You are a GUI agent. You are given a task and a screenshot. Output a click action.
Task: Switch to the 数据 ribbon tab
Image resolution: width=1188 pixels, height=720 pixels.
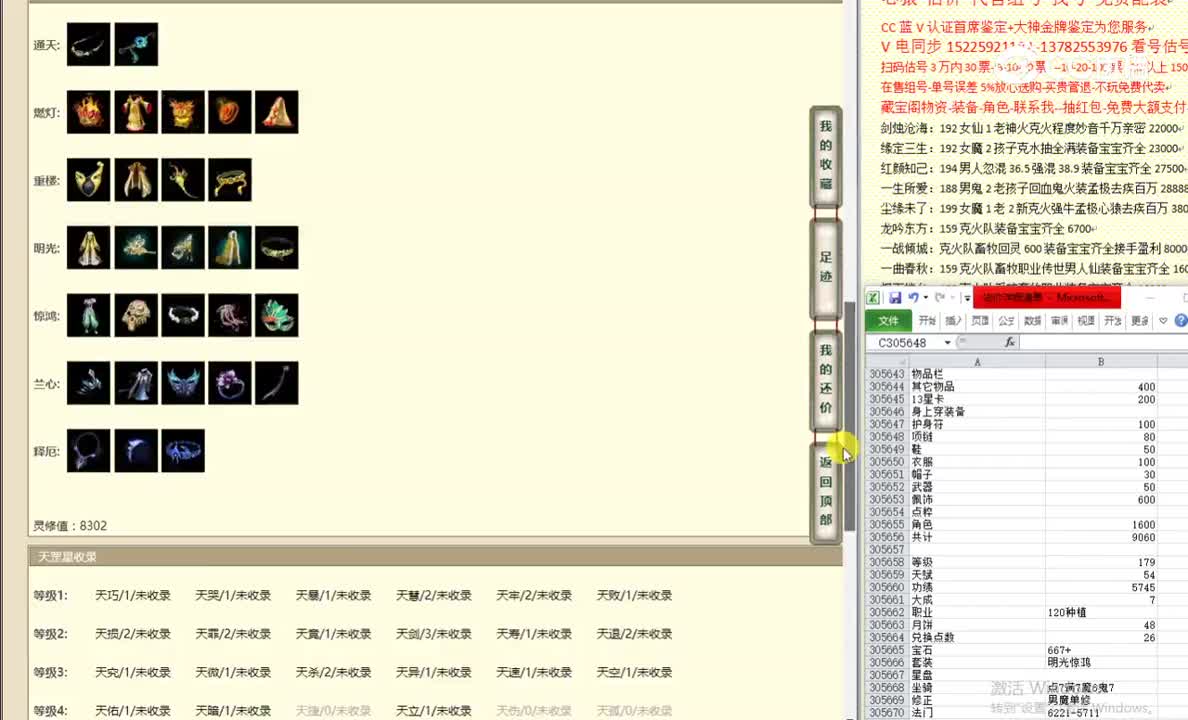click(1034, 320)
